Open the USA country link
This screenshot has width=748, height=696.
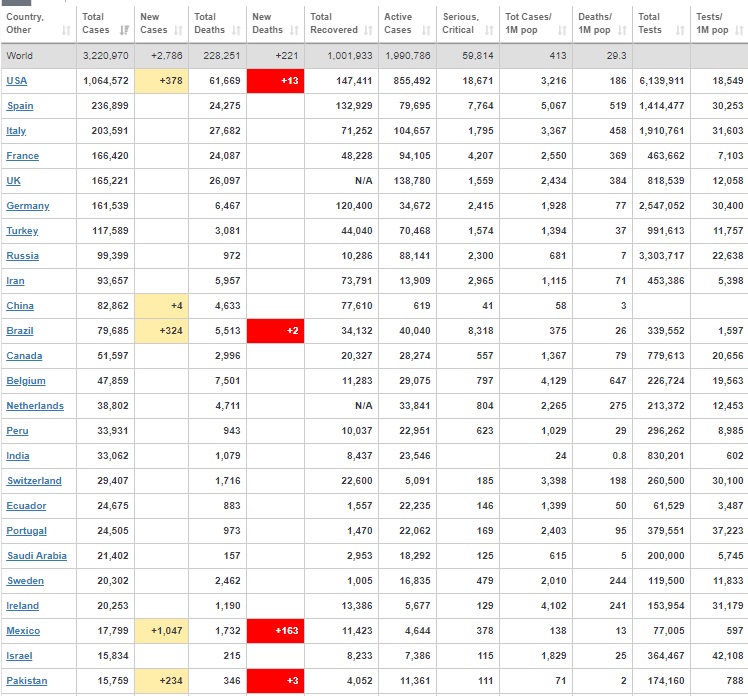17,81
